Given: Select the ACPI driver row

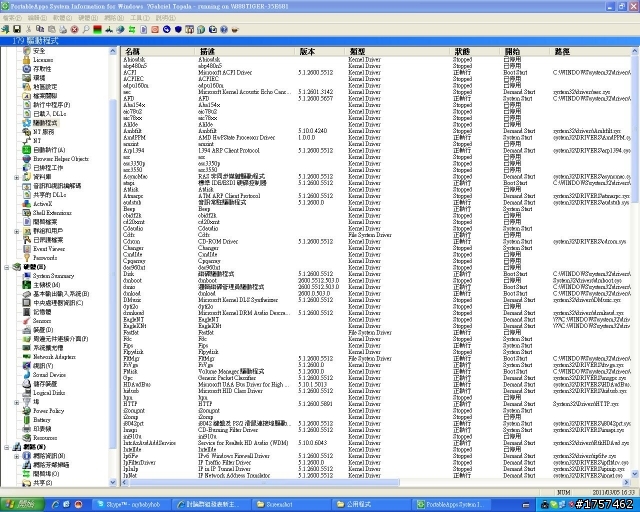Looking at the screenshot, I should [376, 73].
